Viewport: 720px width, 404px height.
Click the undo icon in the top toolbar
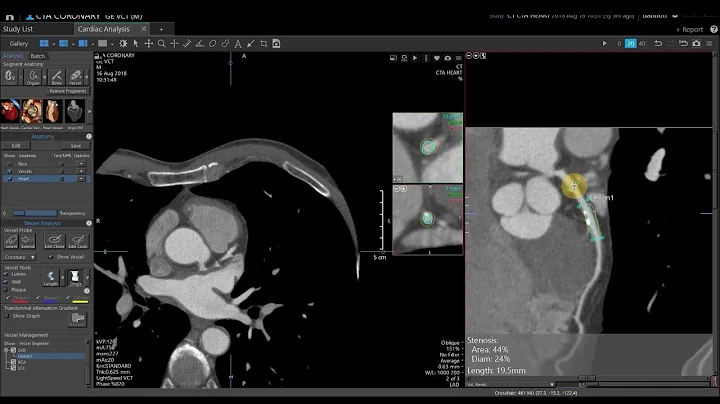click(x=658, y=43)
